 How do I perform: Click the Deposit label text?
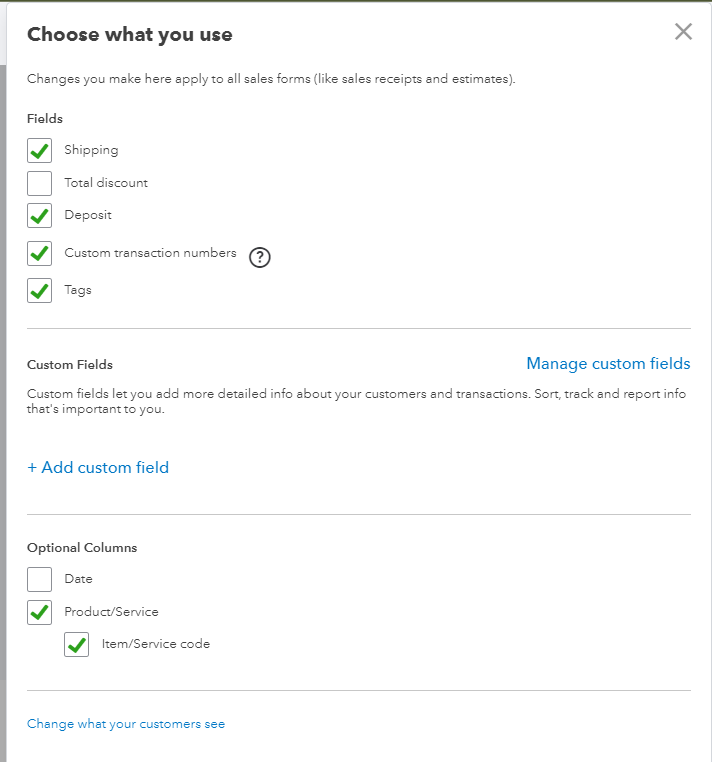coord(88,215)
